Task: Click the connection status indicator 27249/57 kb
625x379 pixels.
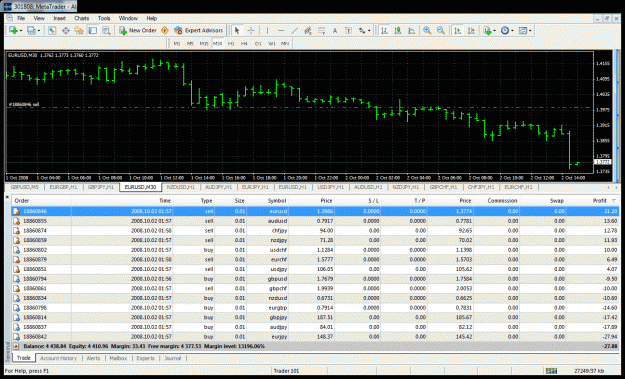Action: tap(589, 371)
